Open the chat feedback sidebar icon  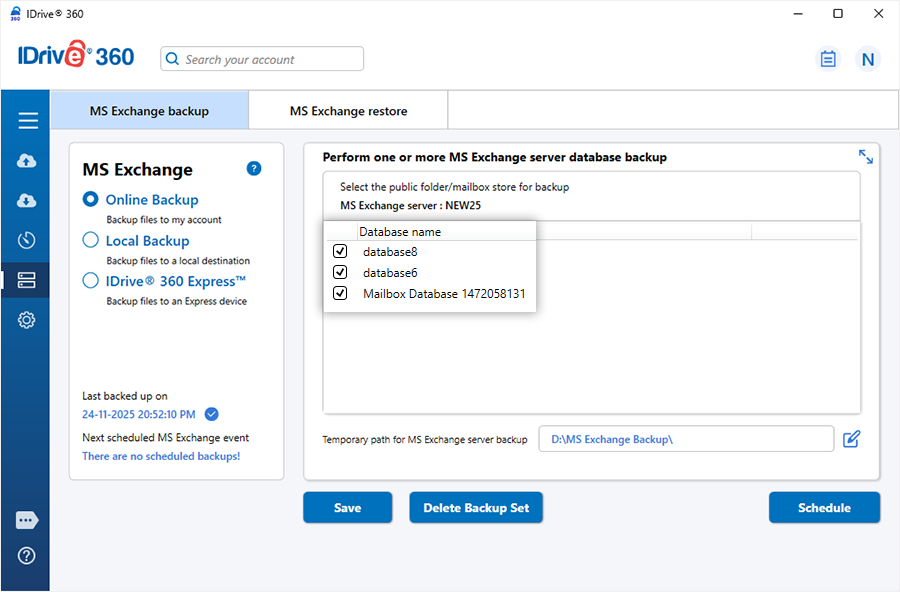point(27,520)
